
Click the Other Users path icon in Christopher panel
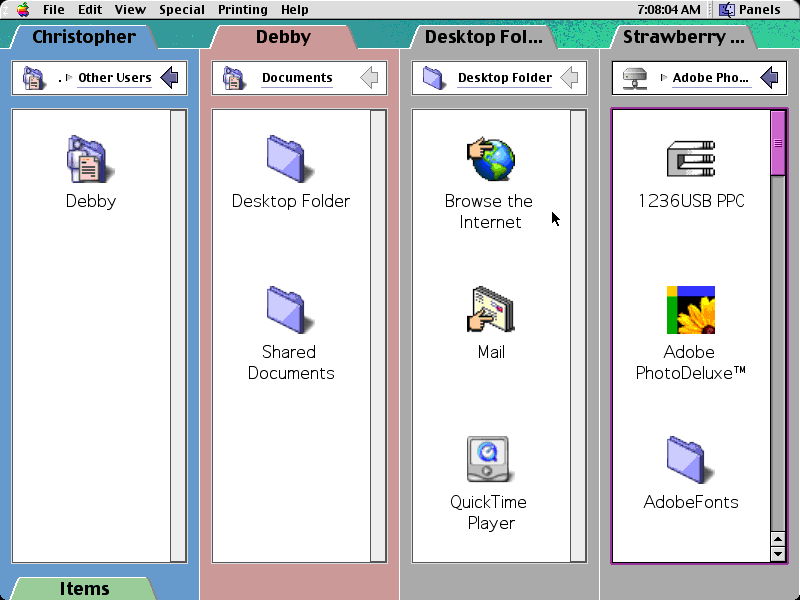pyautogui.click(x=34, y=78)
